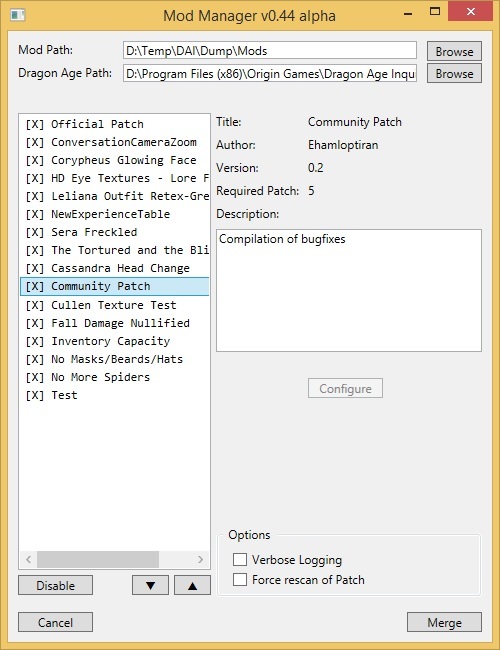
Task: Select Inventory Capacity mod
Action: (x=114, y=341)
